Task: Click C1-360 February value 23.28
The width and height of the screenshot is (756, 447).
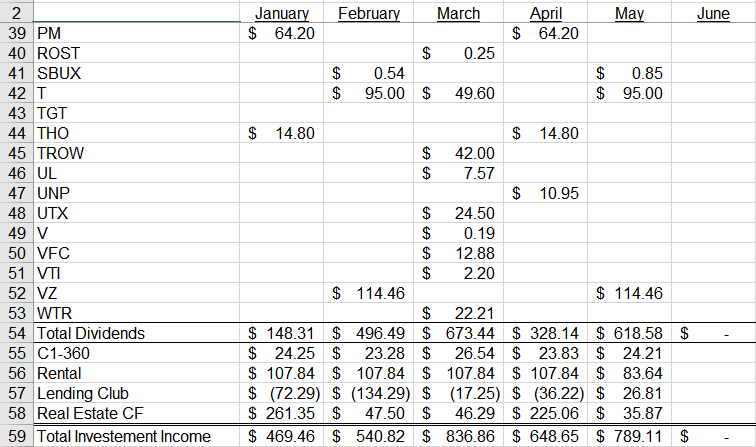Action: coord(368,353)
